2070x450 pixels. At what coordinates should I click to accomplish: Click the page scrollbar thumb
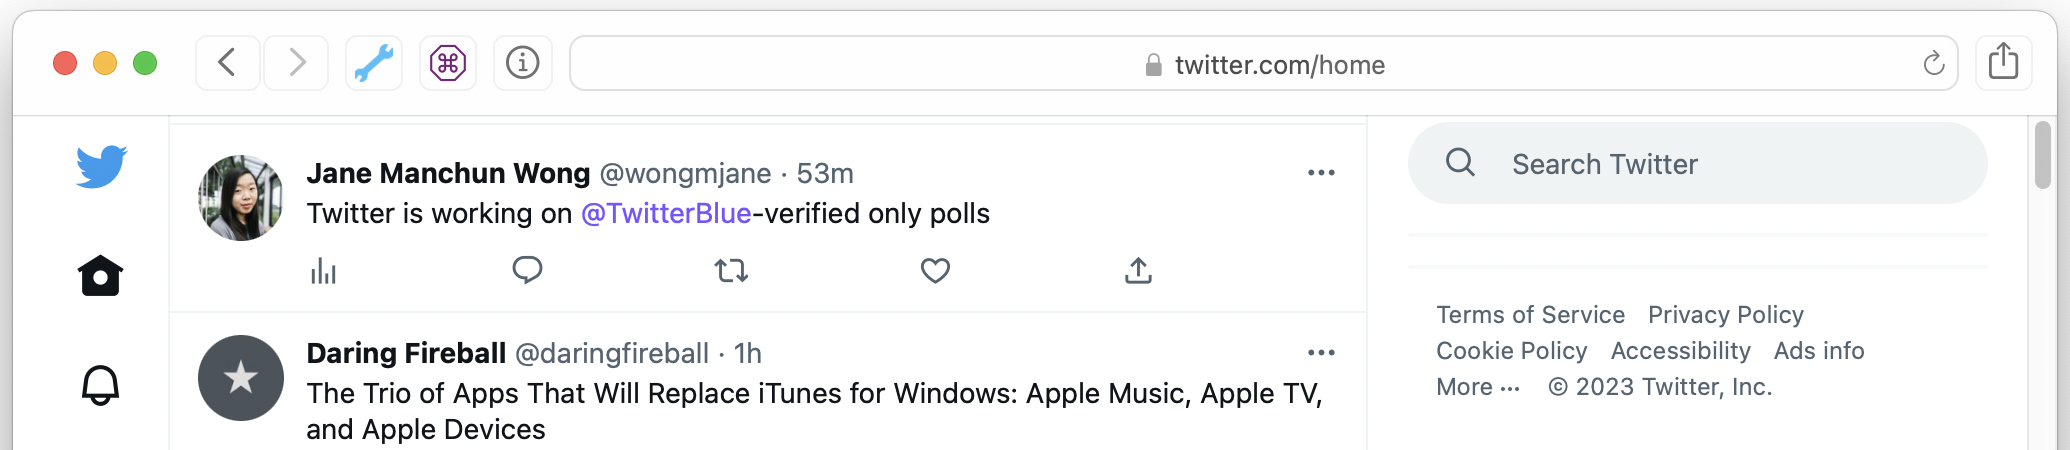(x=2042, y=155)
